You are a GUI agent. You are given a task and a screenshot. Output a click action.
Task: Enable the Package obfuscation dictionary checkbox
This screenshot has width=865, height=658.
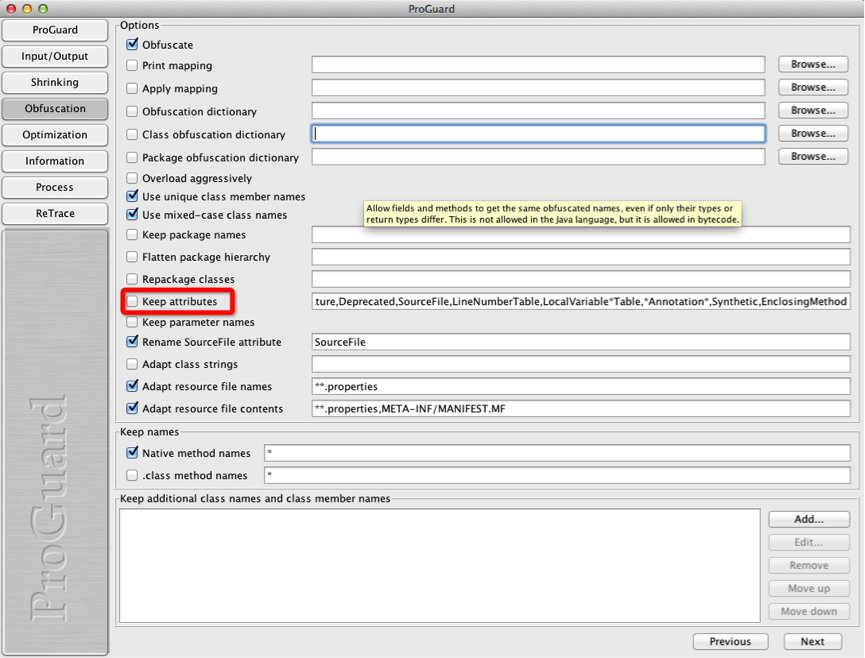132,158
